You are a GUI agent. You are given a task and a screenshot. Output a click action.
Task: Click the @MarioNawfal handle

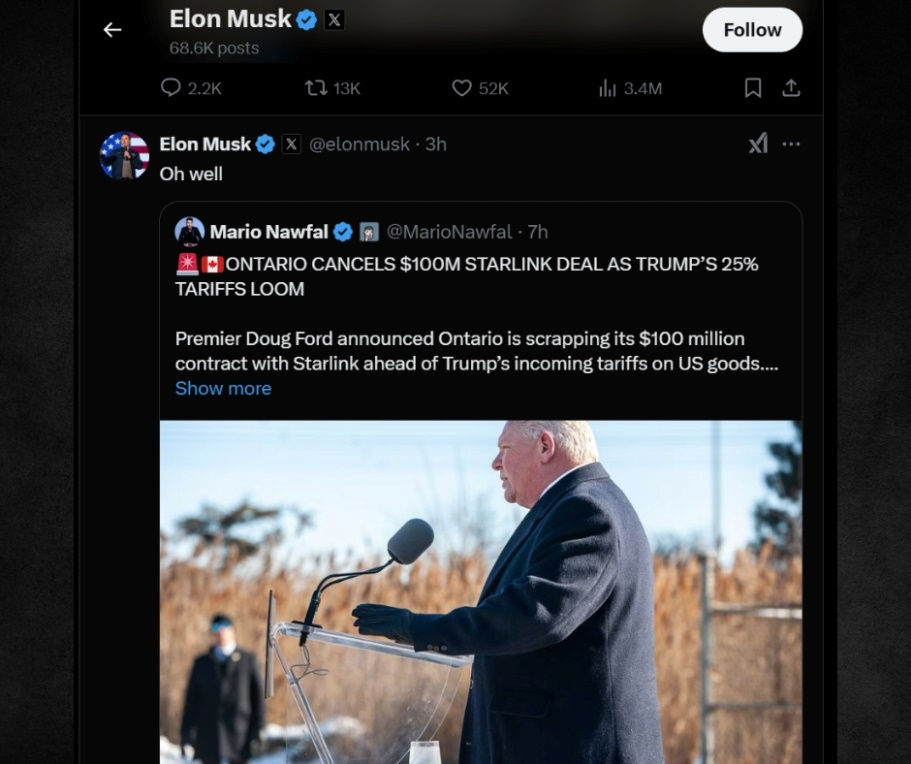[449, 232]
